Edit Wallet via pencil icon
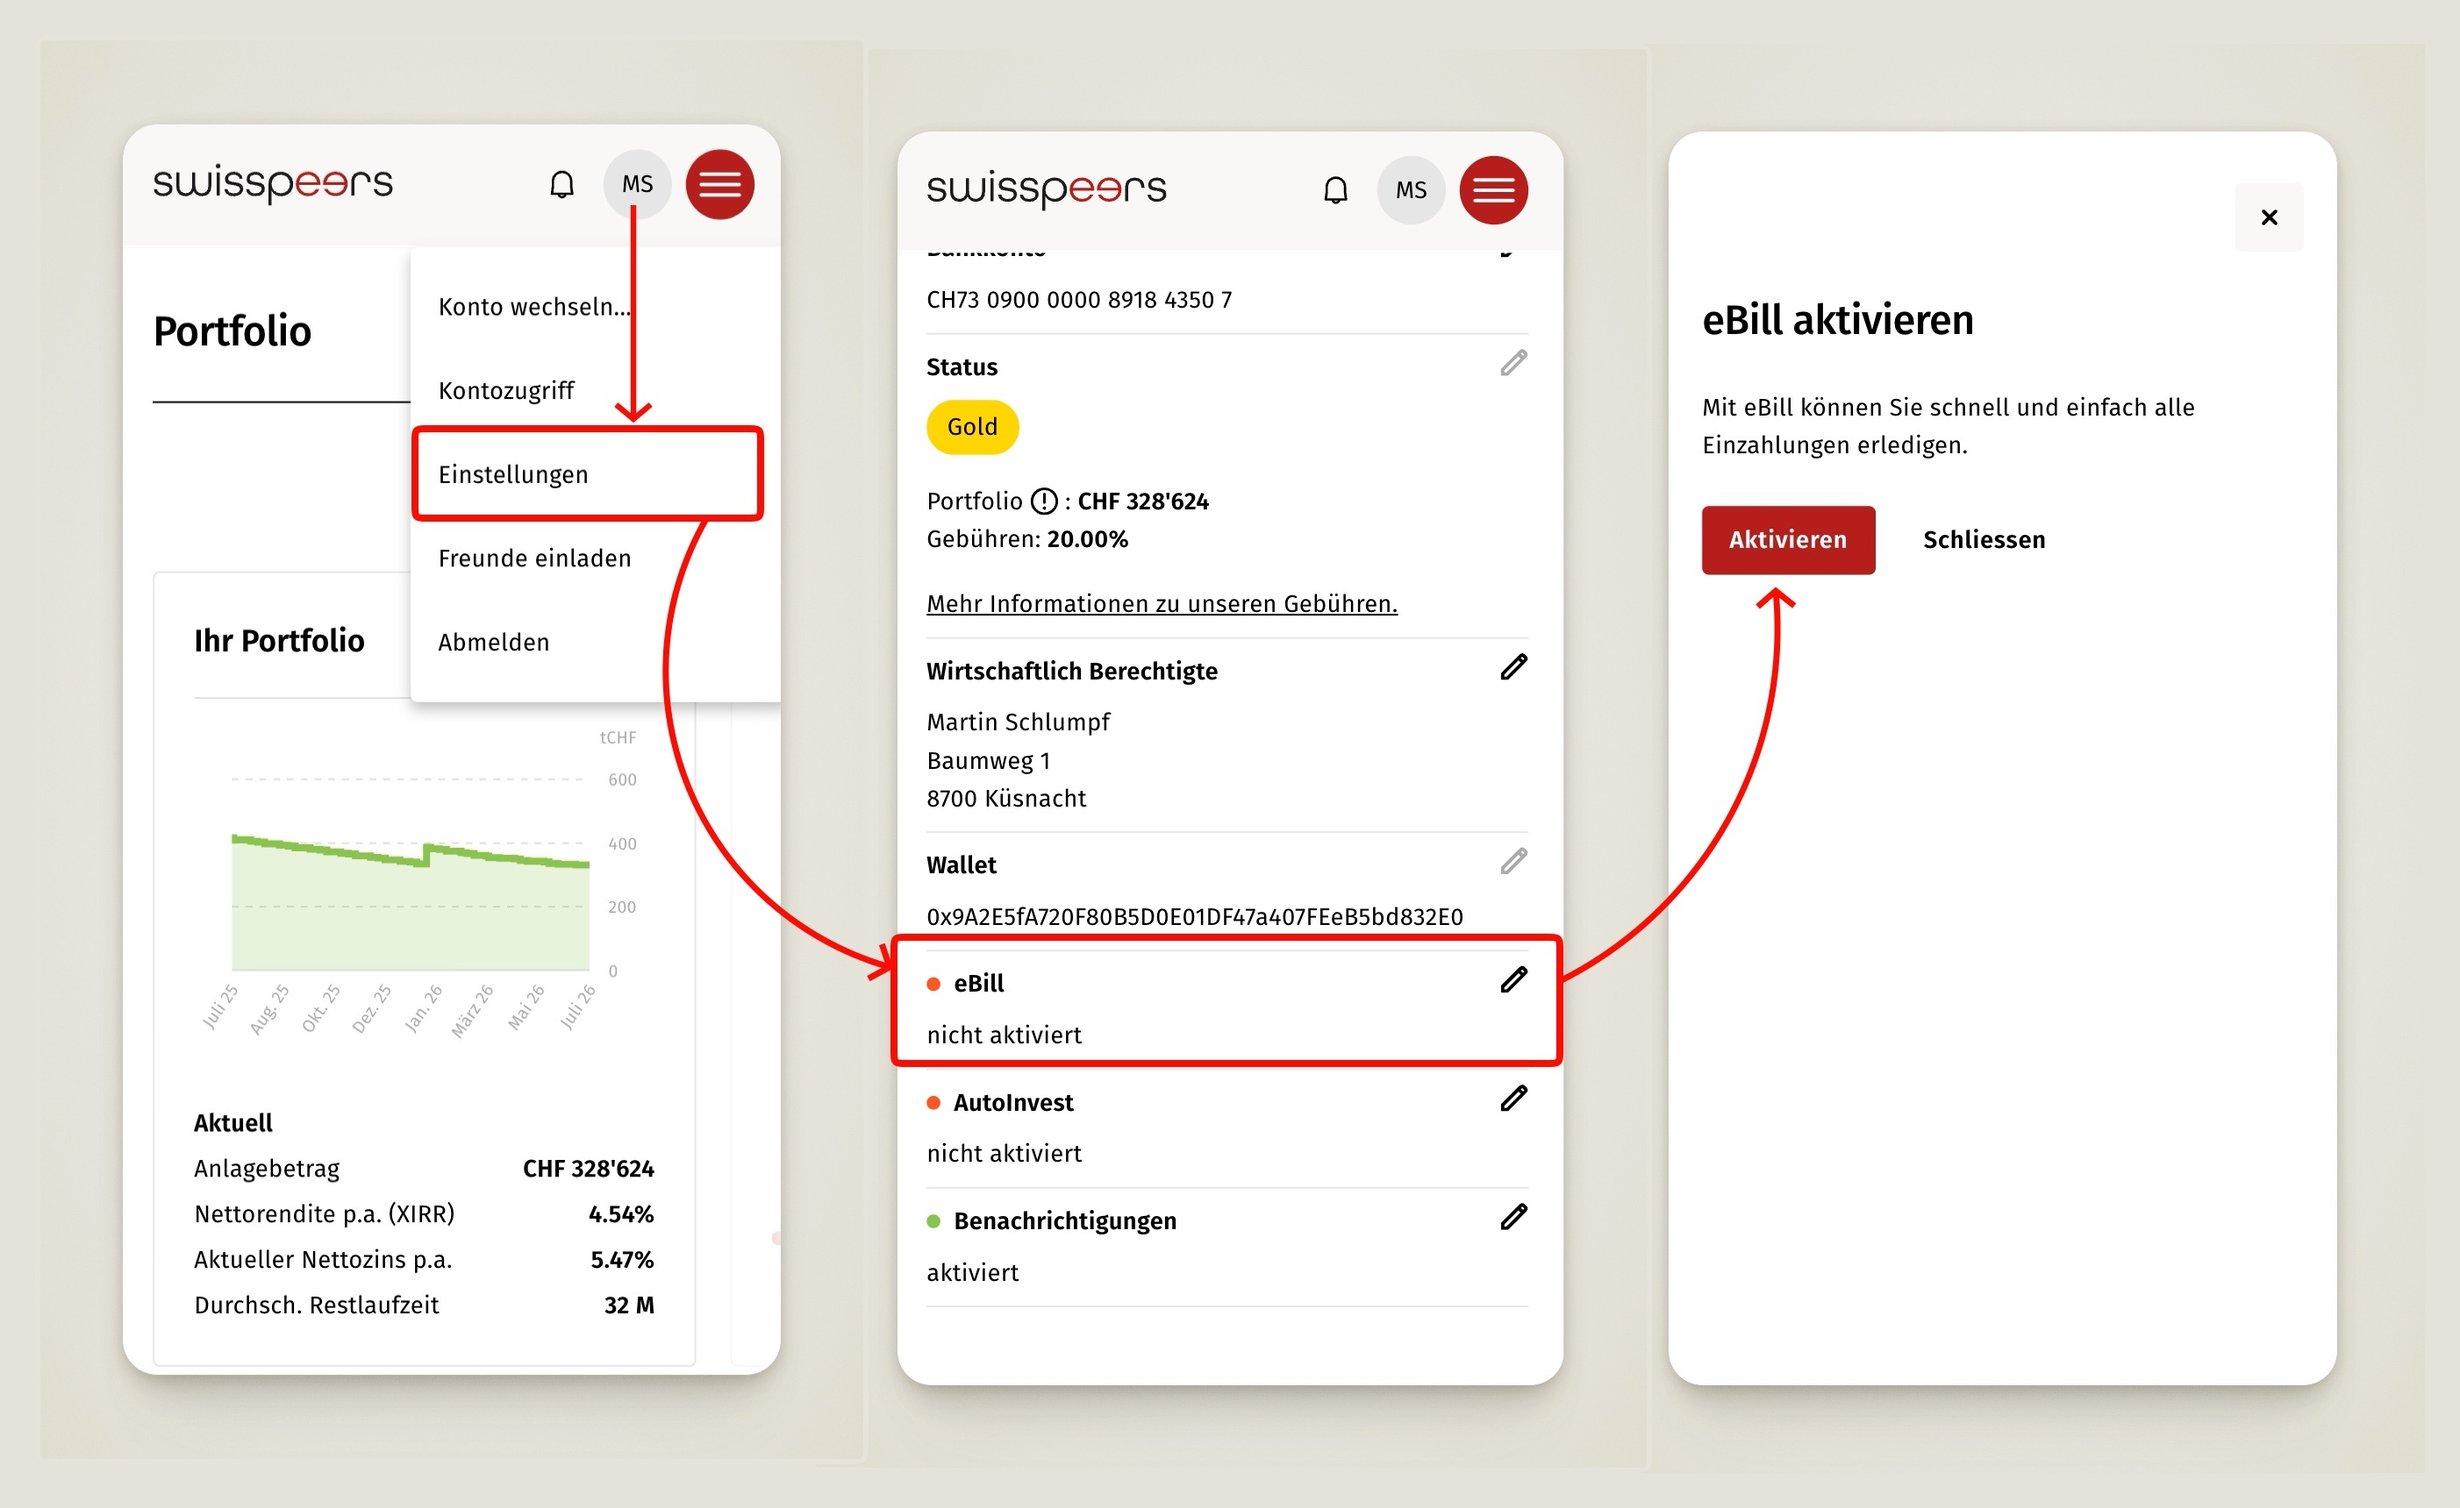2460x1508 pixels. point(1514,861)
